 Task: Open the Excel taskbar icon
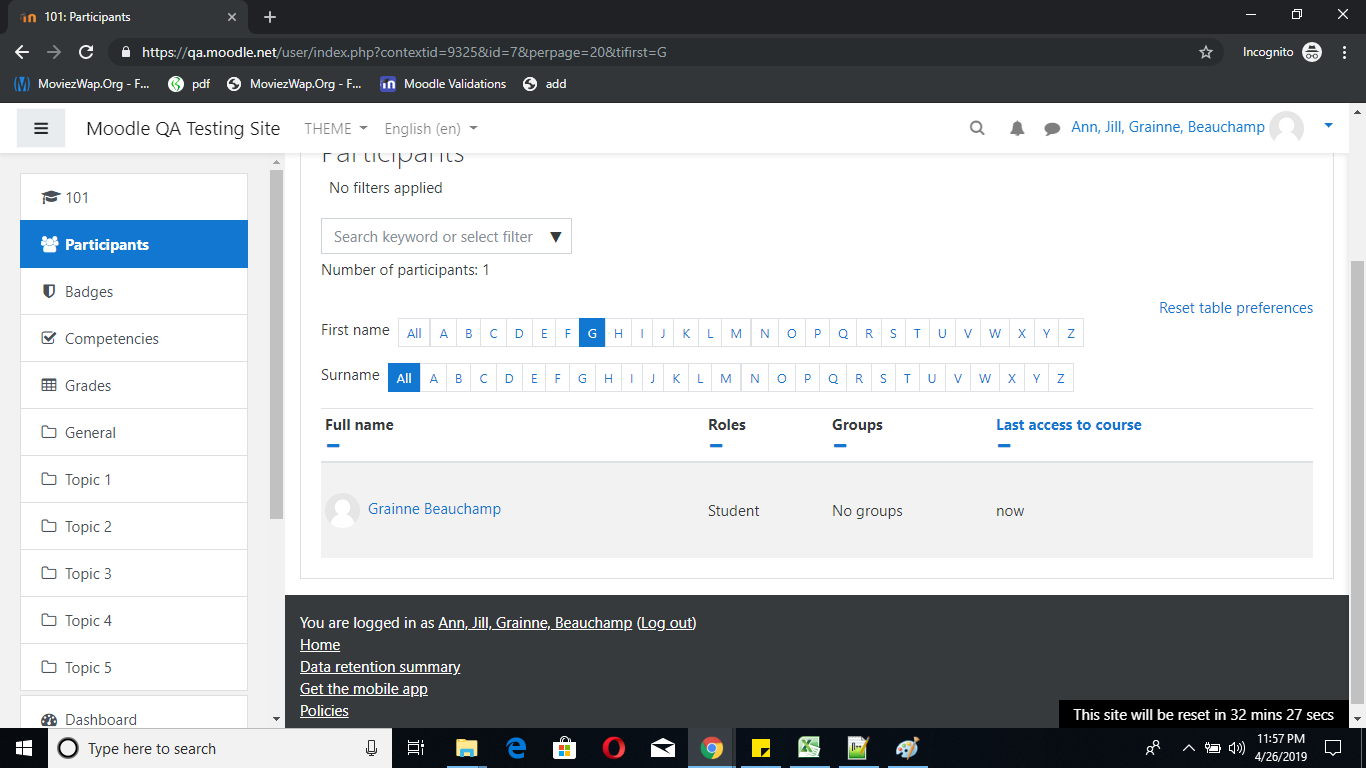pyautogui.click(x=809, y=748)
